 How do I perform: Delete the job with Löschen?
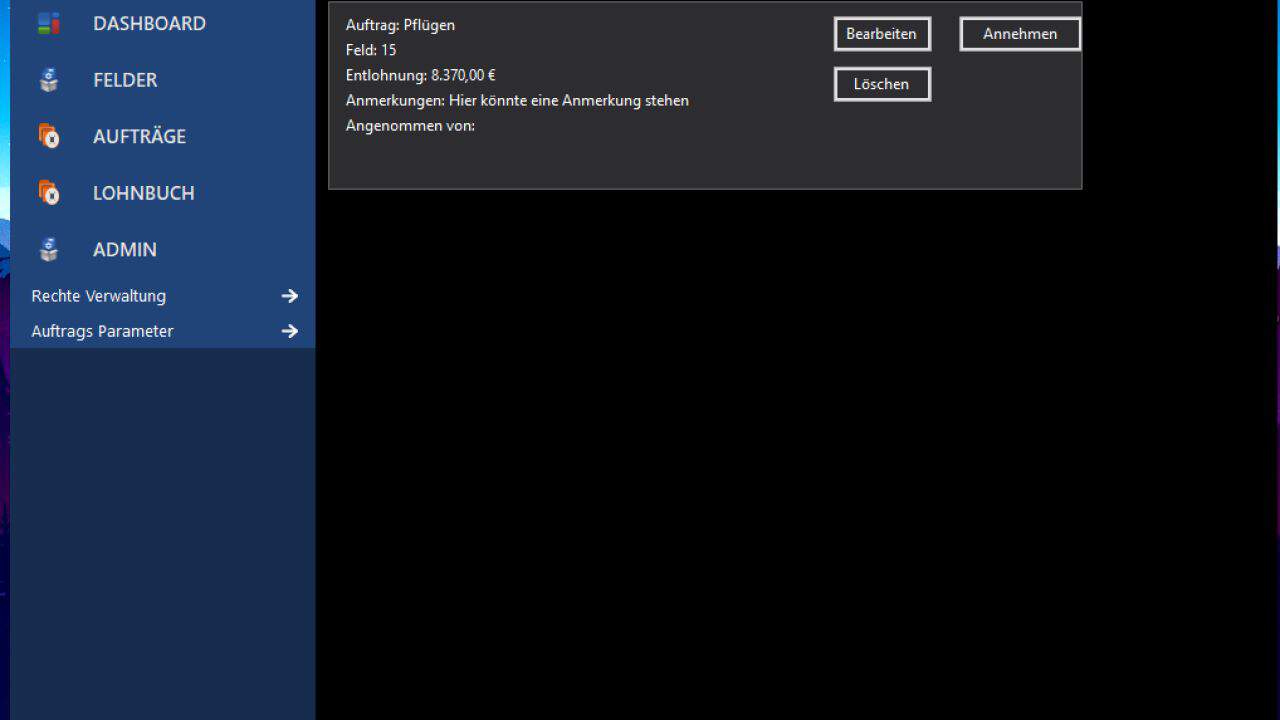(881, 84)
